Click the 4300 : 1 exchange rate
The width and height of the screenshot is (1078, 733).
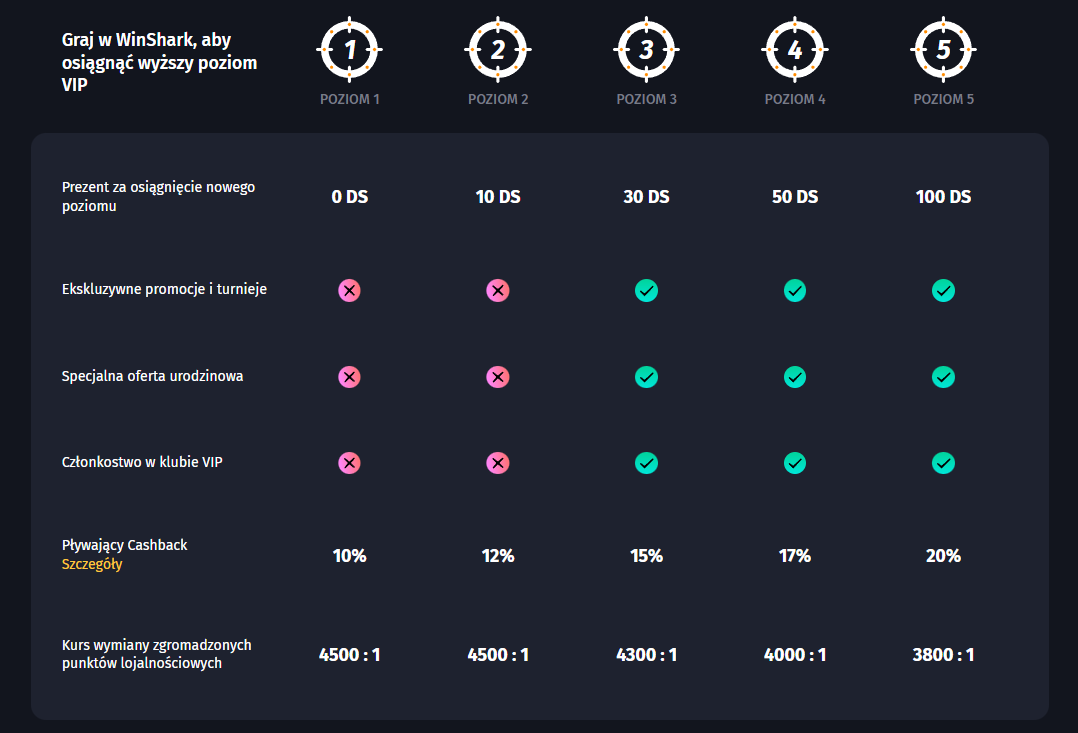(646, 655)
